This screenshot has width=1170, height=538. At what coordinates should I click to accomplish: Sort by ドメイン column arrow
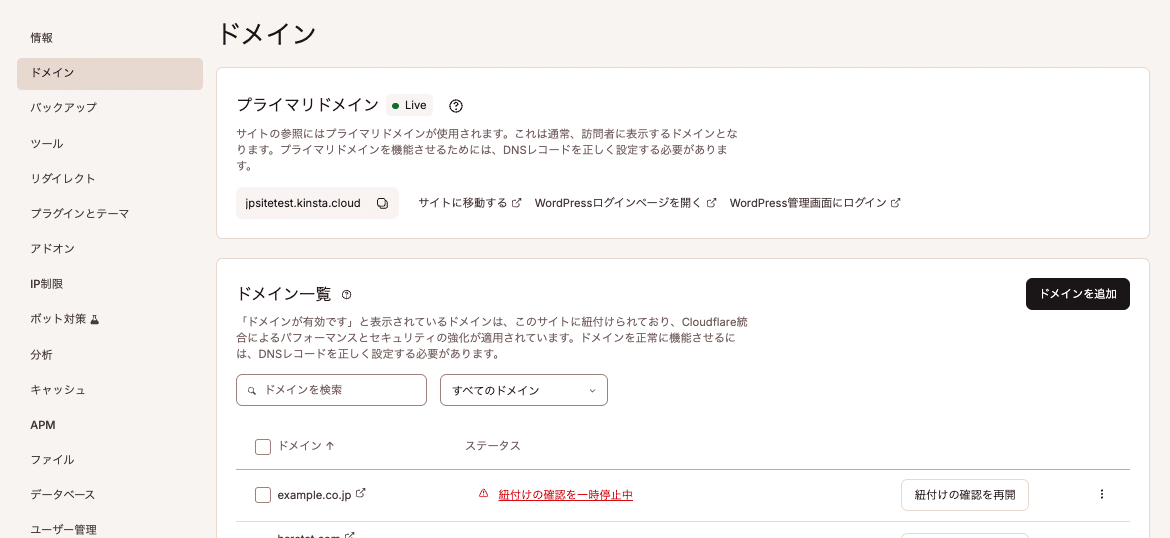pos(330,445)
